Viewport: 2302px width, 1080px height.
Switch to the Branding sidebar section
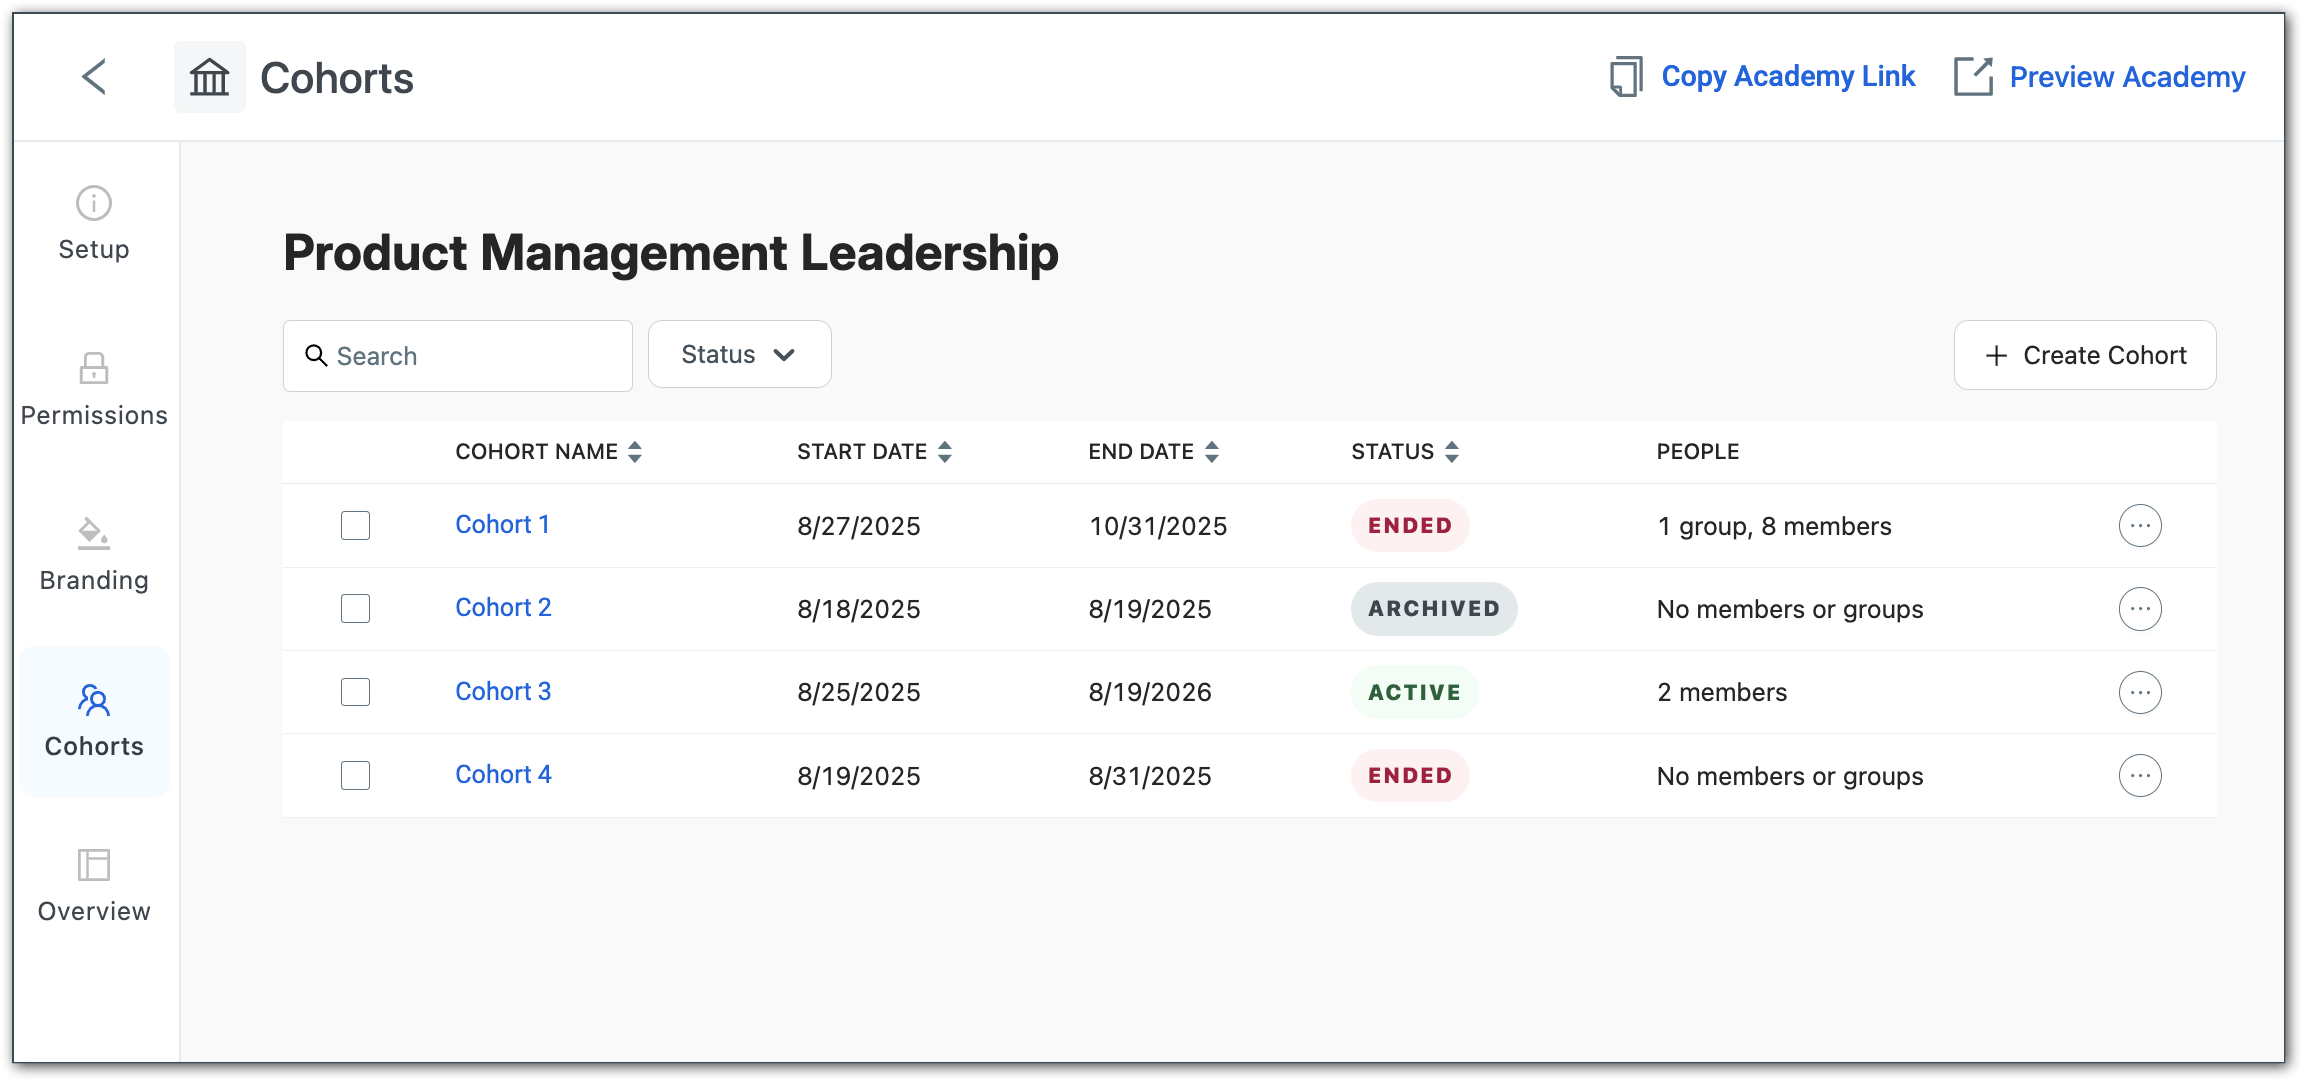pos(94,555)
